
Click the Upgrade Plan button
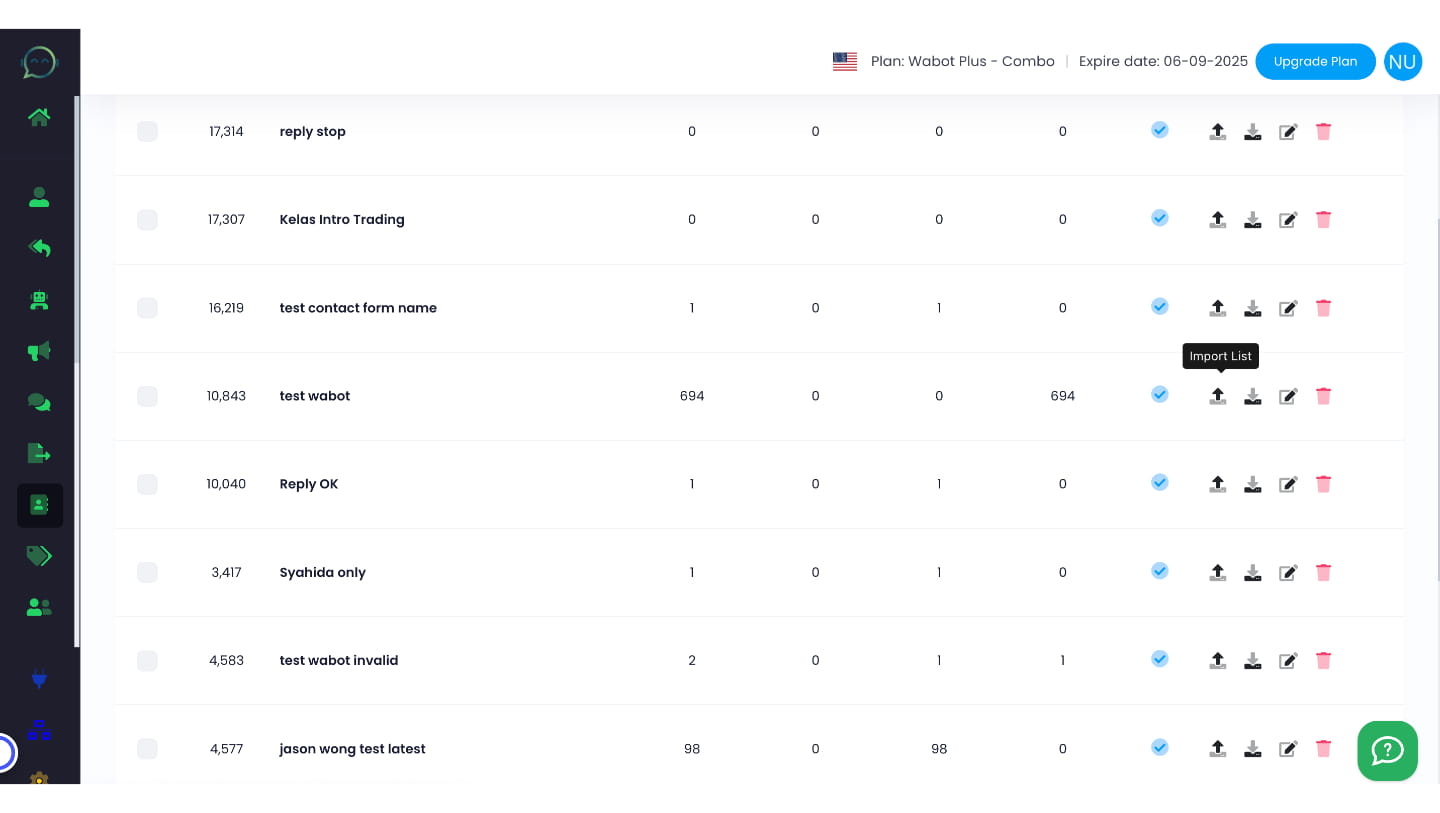pyautogui.click(x=1315, y=61)
